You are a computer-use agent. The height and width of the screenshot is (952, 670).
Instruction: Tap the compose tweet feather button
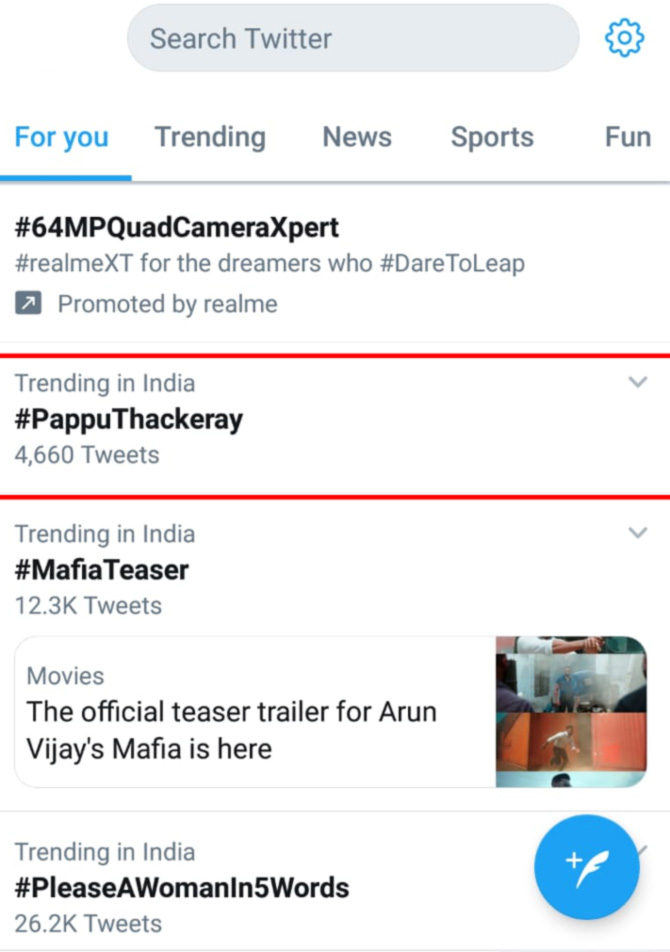(586, 866)
